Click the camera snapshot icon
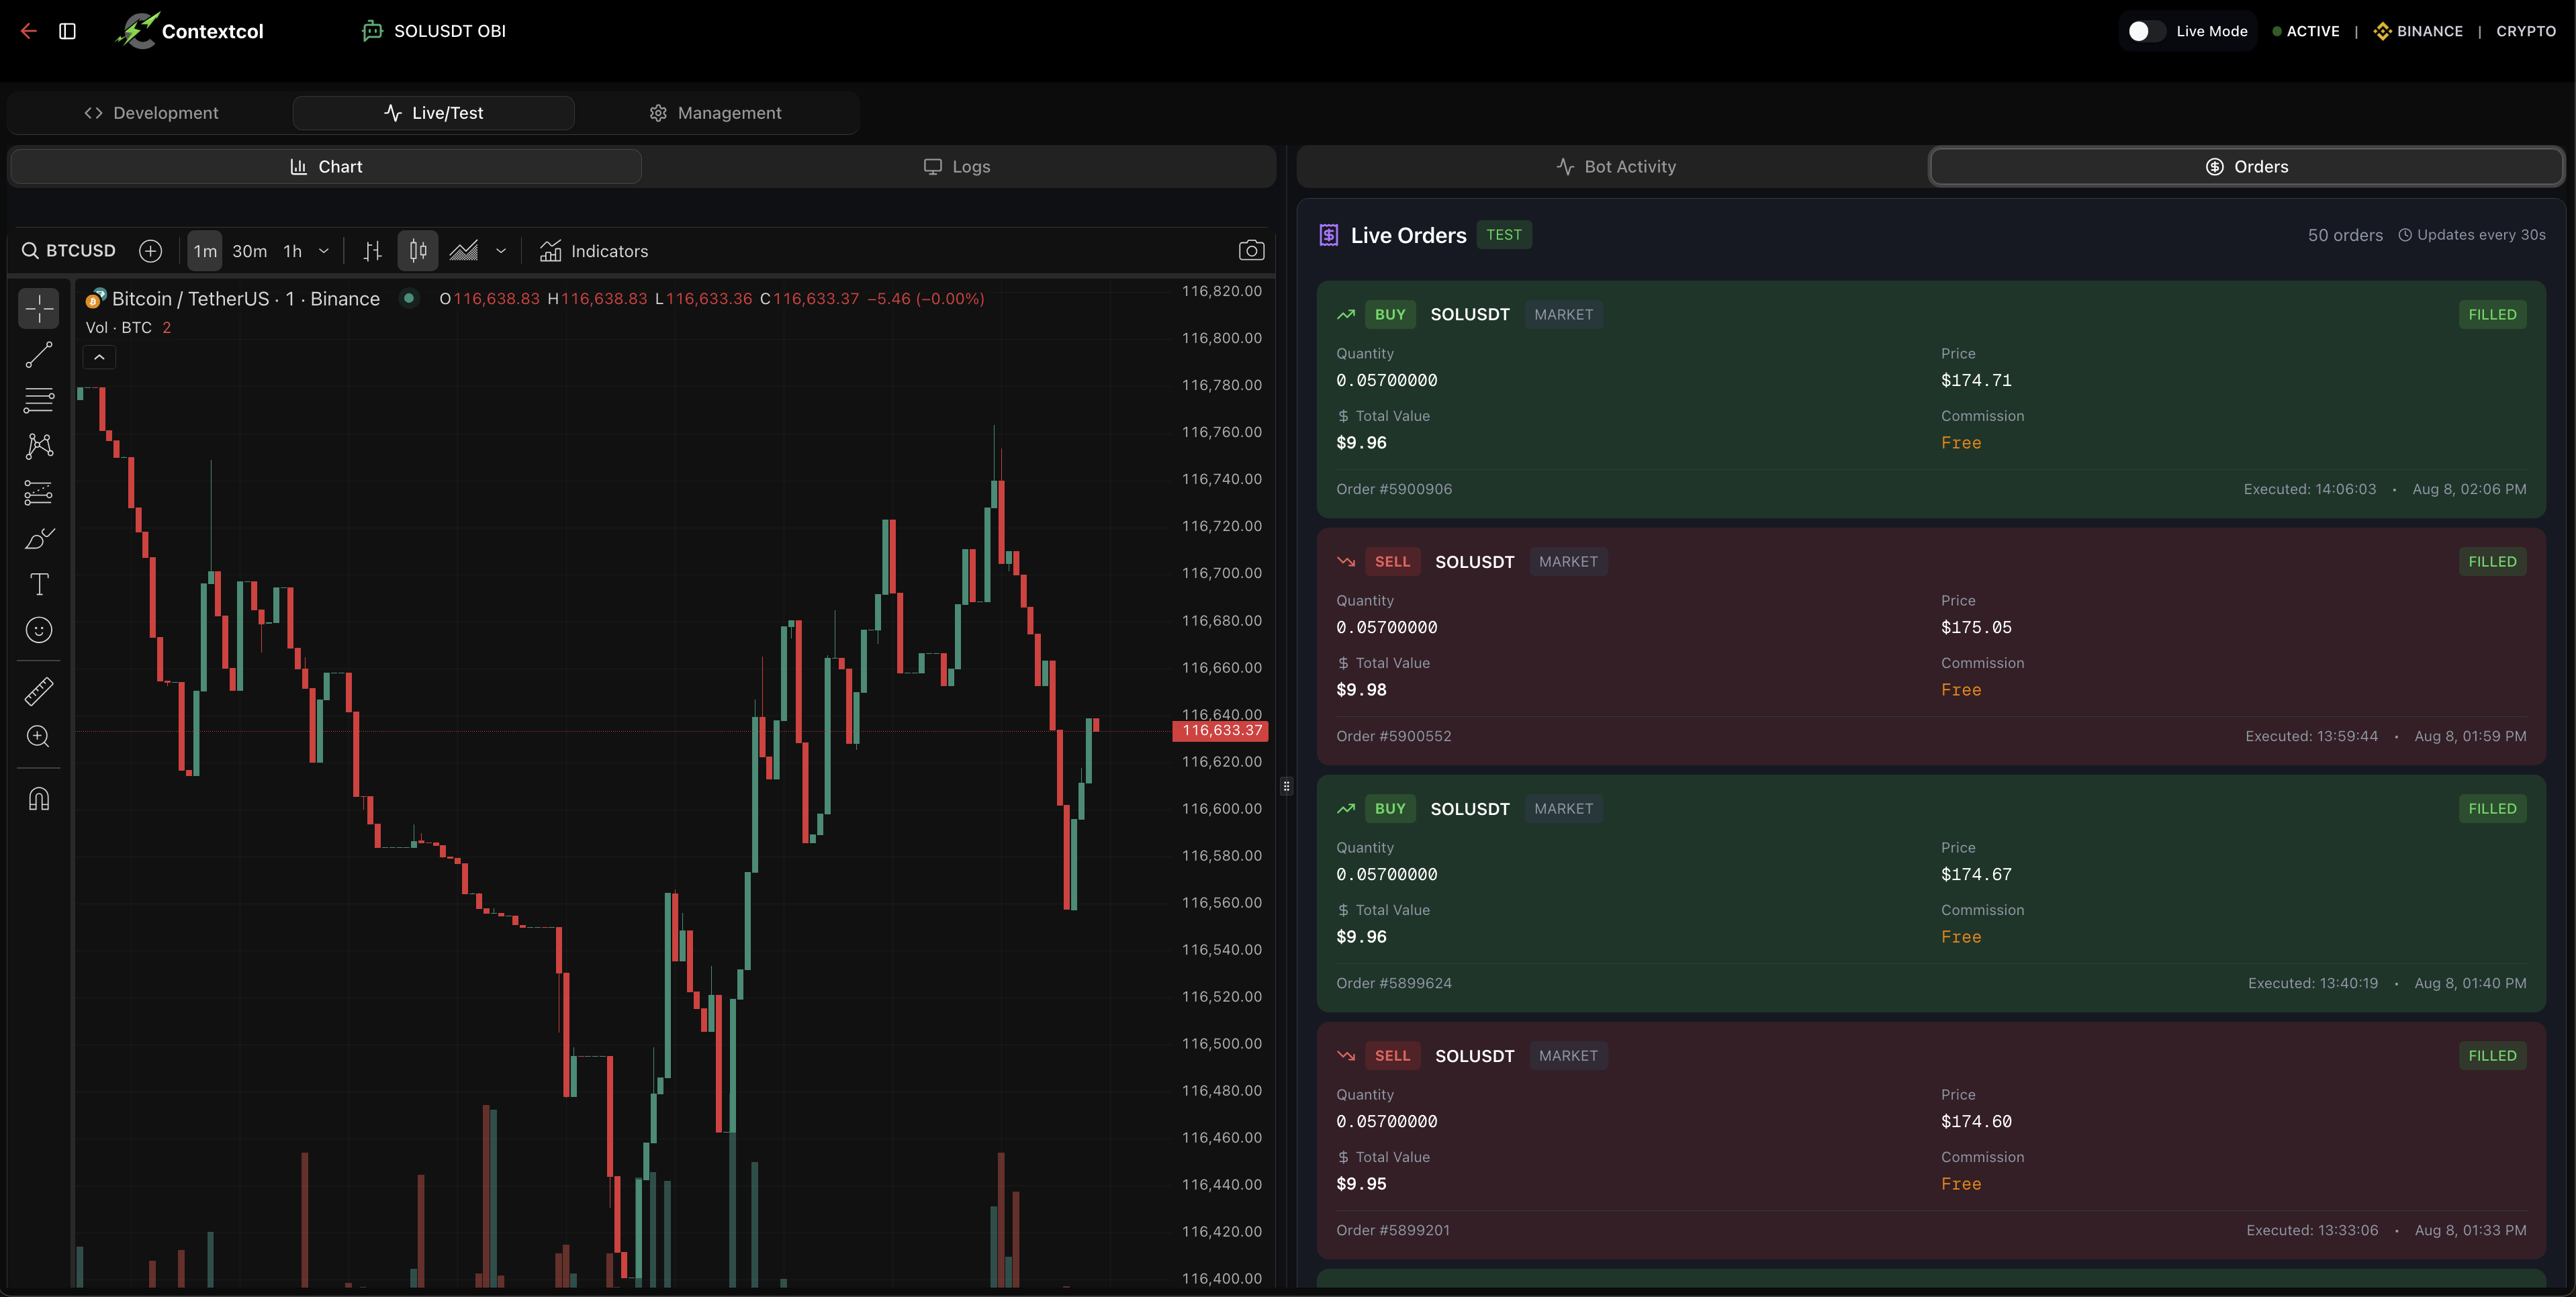The image size is (2576, 1297). (1251, 251)
